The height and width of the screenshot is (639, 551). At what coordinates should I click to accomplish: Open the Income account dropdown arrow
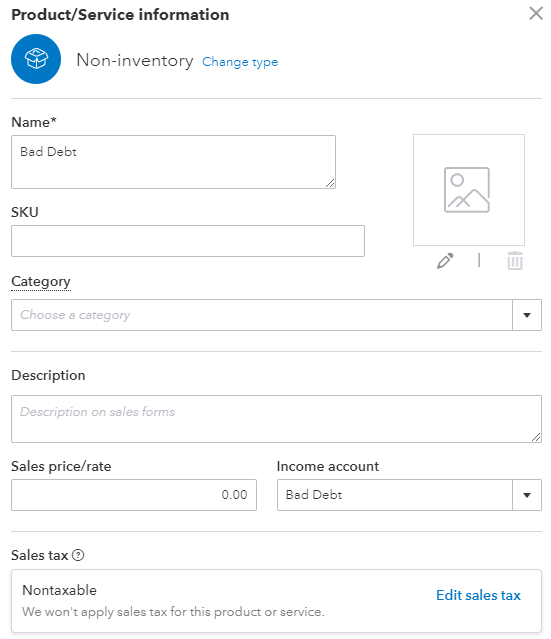tap(527, 495)
